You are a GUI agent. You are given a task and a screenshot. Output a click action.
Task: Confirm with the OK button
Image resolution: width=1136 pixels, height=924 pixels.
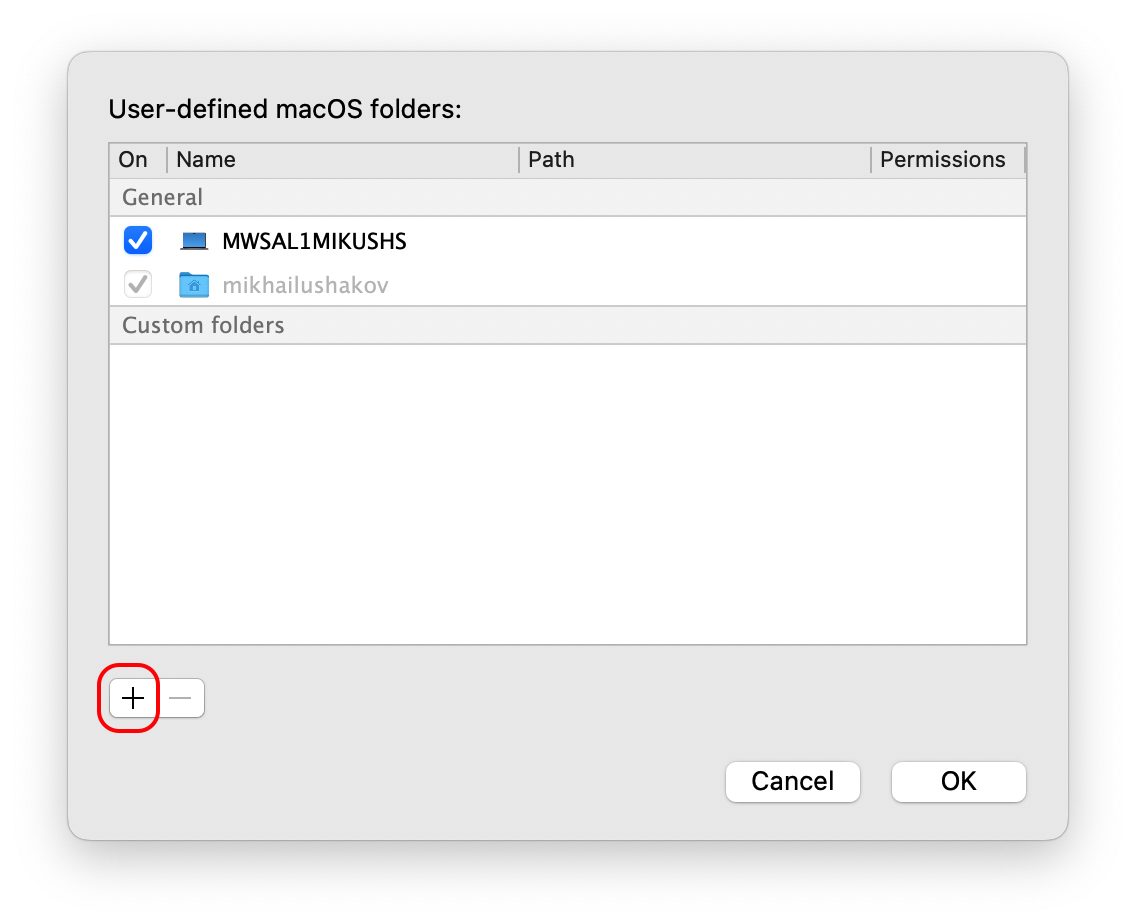(958, 781)
